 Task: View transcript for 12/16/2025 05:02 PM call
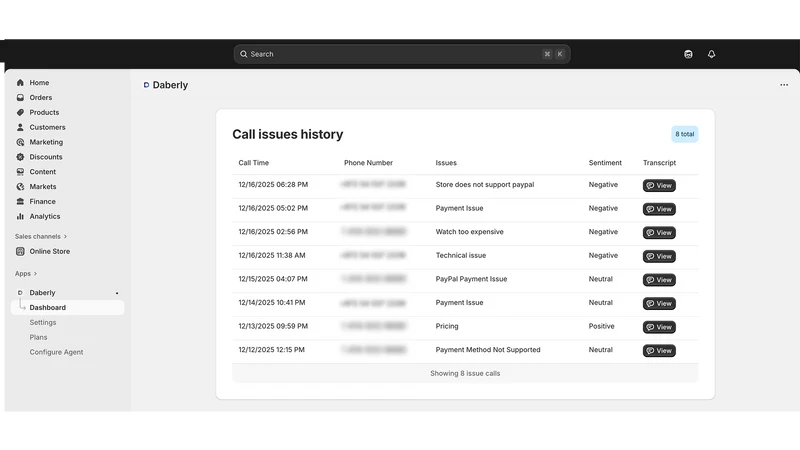click(659, 209)
